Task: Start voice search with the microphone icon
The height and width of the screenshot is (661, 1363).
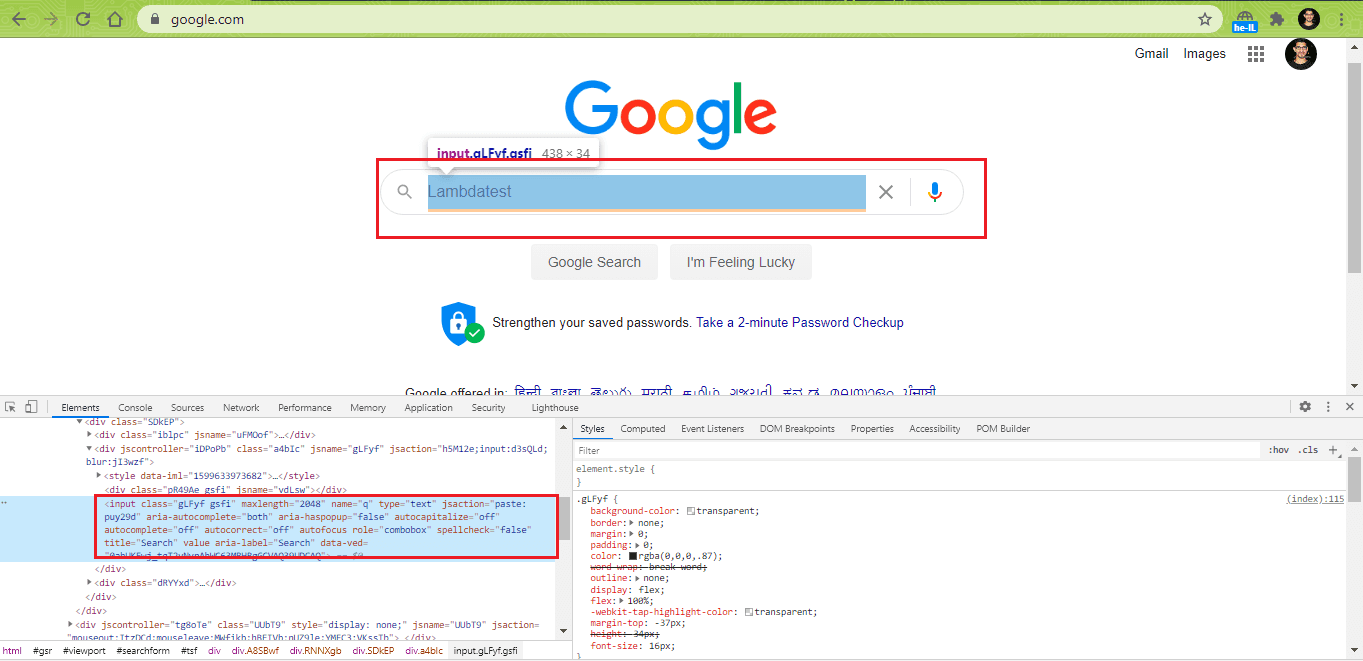Action: click(935, 192)
